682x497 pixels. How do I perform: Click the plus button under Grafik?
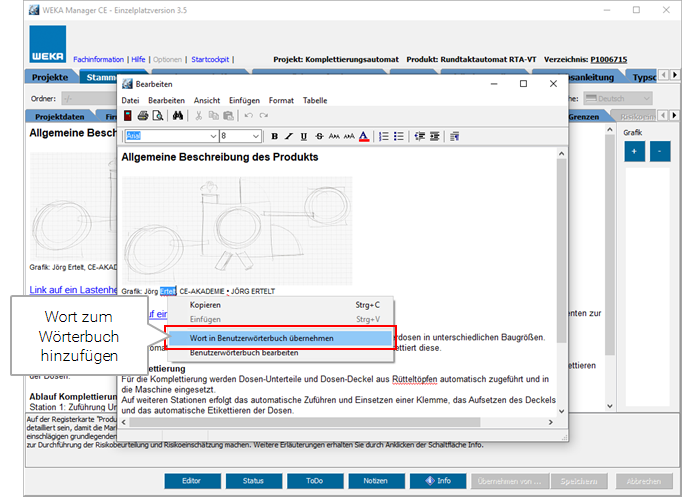(x=634, y=151)
